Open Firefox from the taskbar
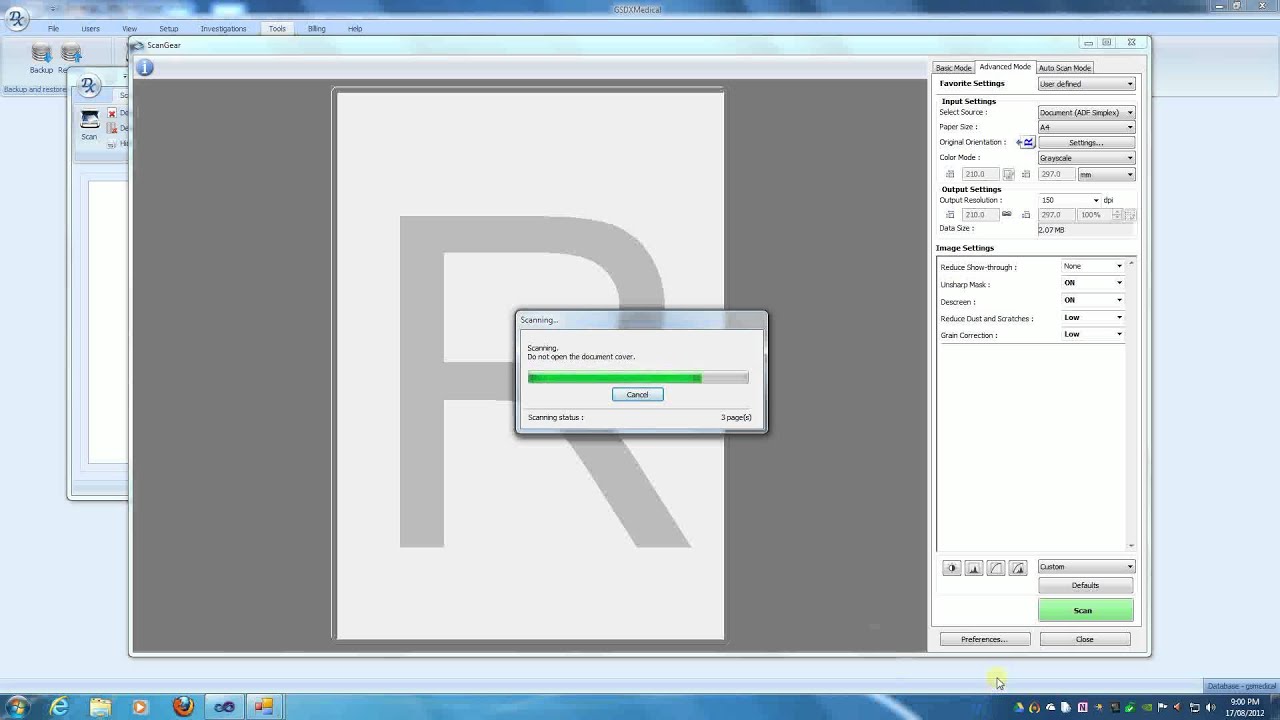1280x720 pixels. point(183,707)
